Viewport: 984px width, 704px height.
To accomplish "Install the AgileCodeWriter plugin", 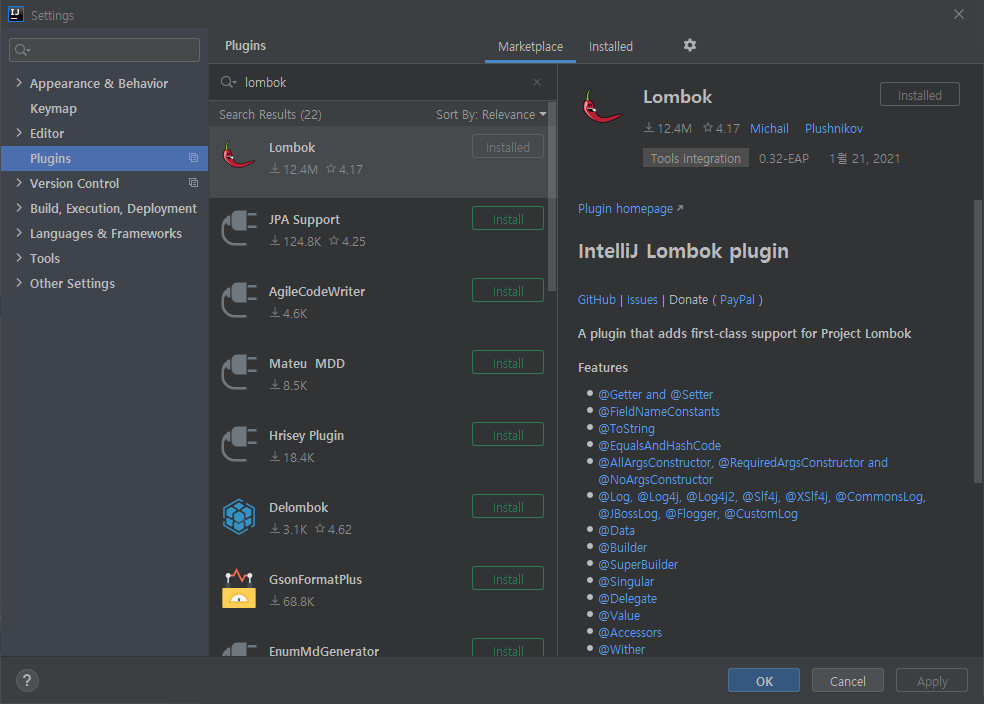I will tap(508, 291).
